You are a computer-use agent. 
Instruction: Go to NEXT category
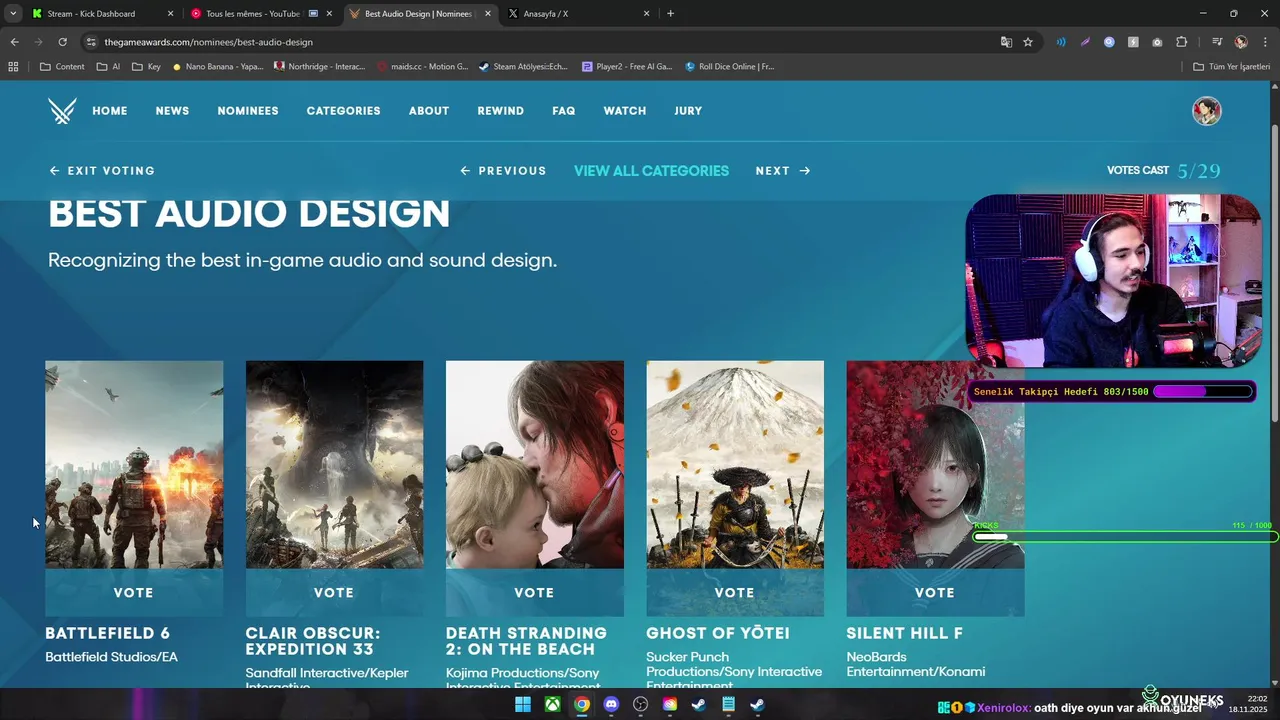pyautogui.click(x=783, y=171)
